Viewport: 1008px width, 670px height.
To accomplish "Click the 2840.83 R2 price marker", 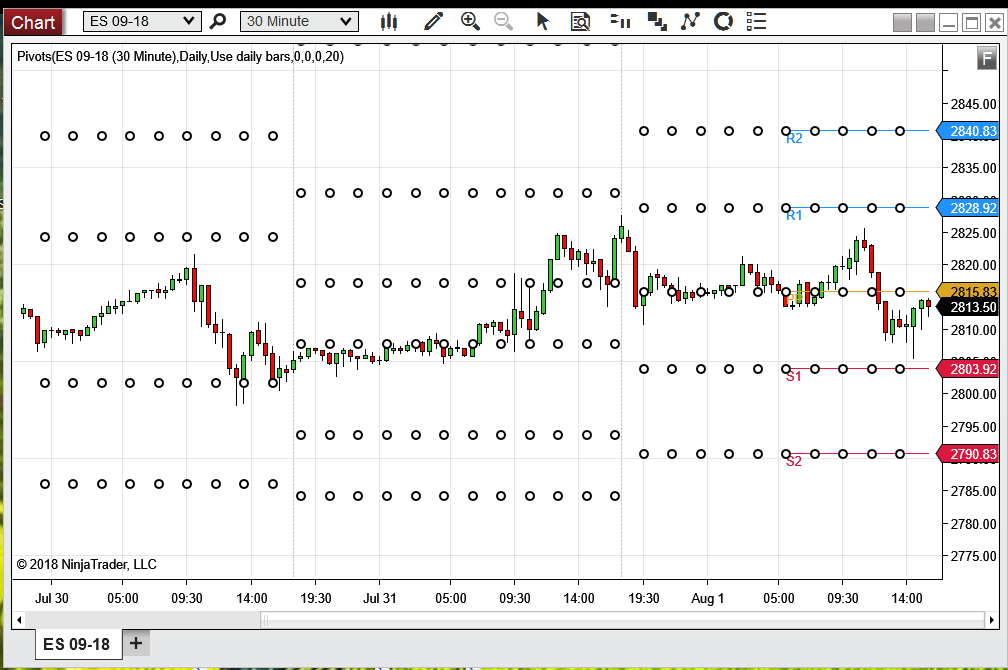I will [968, 131].
